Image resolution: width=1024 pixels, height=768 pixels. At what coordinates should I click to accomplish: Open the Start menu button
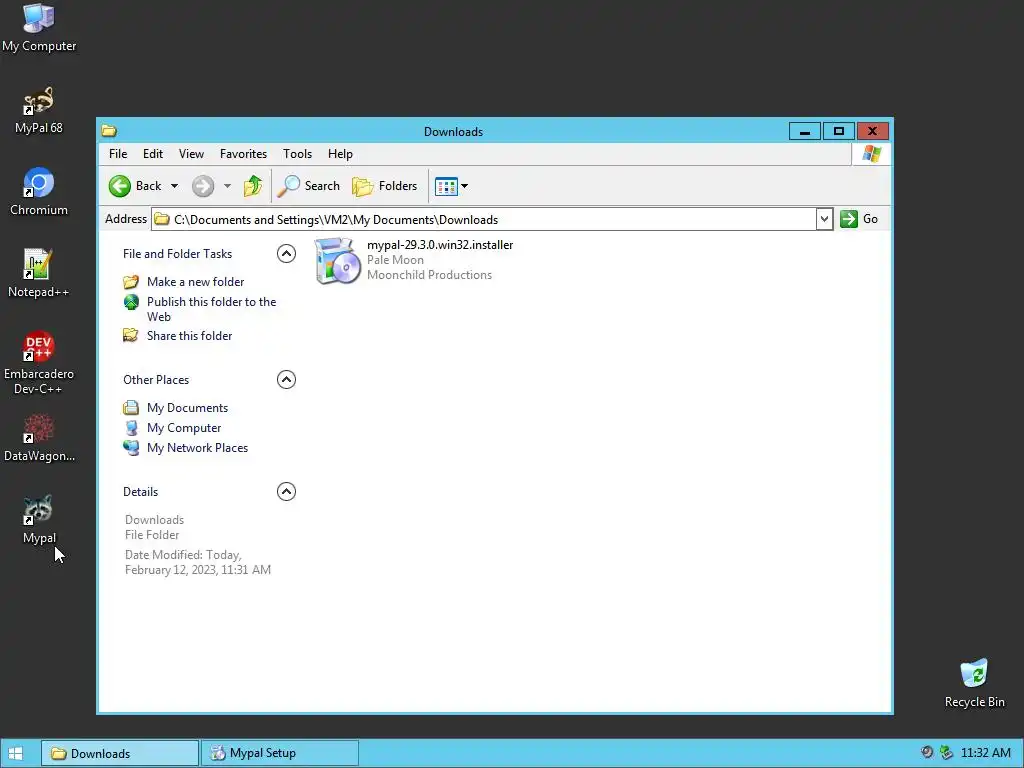[x=16, y=753]
